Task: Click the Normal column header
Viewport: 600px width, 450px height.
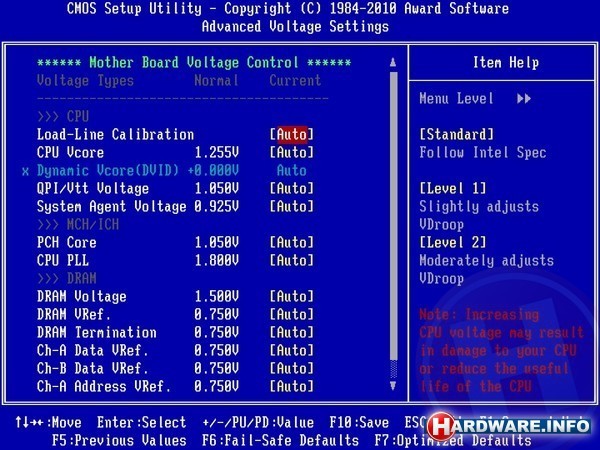Action: [x=217, y=80]
